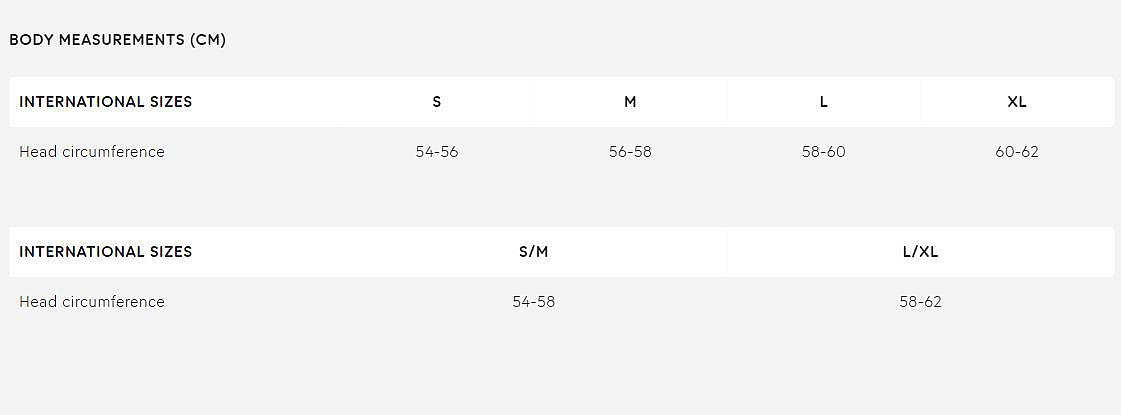Click the "(CM)" unit in the heading
The image size is (1121, 415).
208,40
